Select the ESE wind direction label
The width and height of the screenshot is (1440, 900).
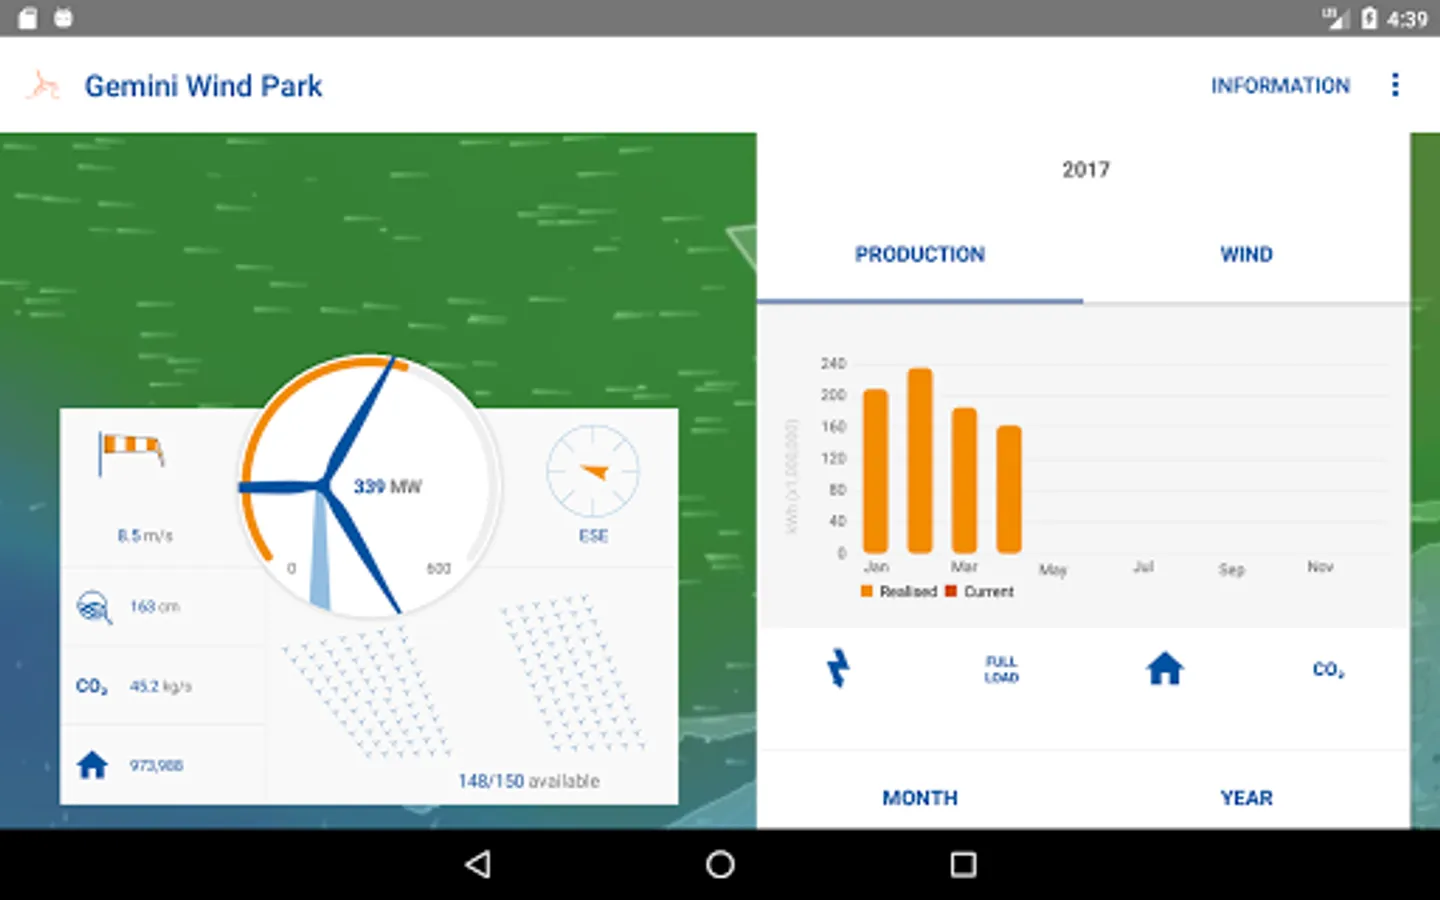tap(593, 536)
